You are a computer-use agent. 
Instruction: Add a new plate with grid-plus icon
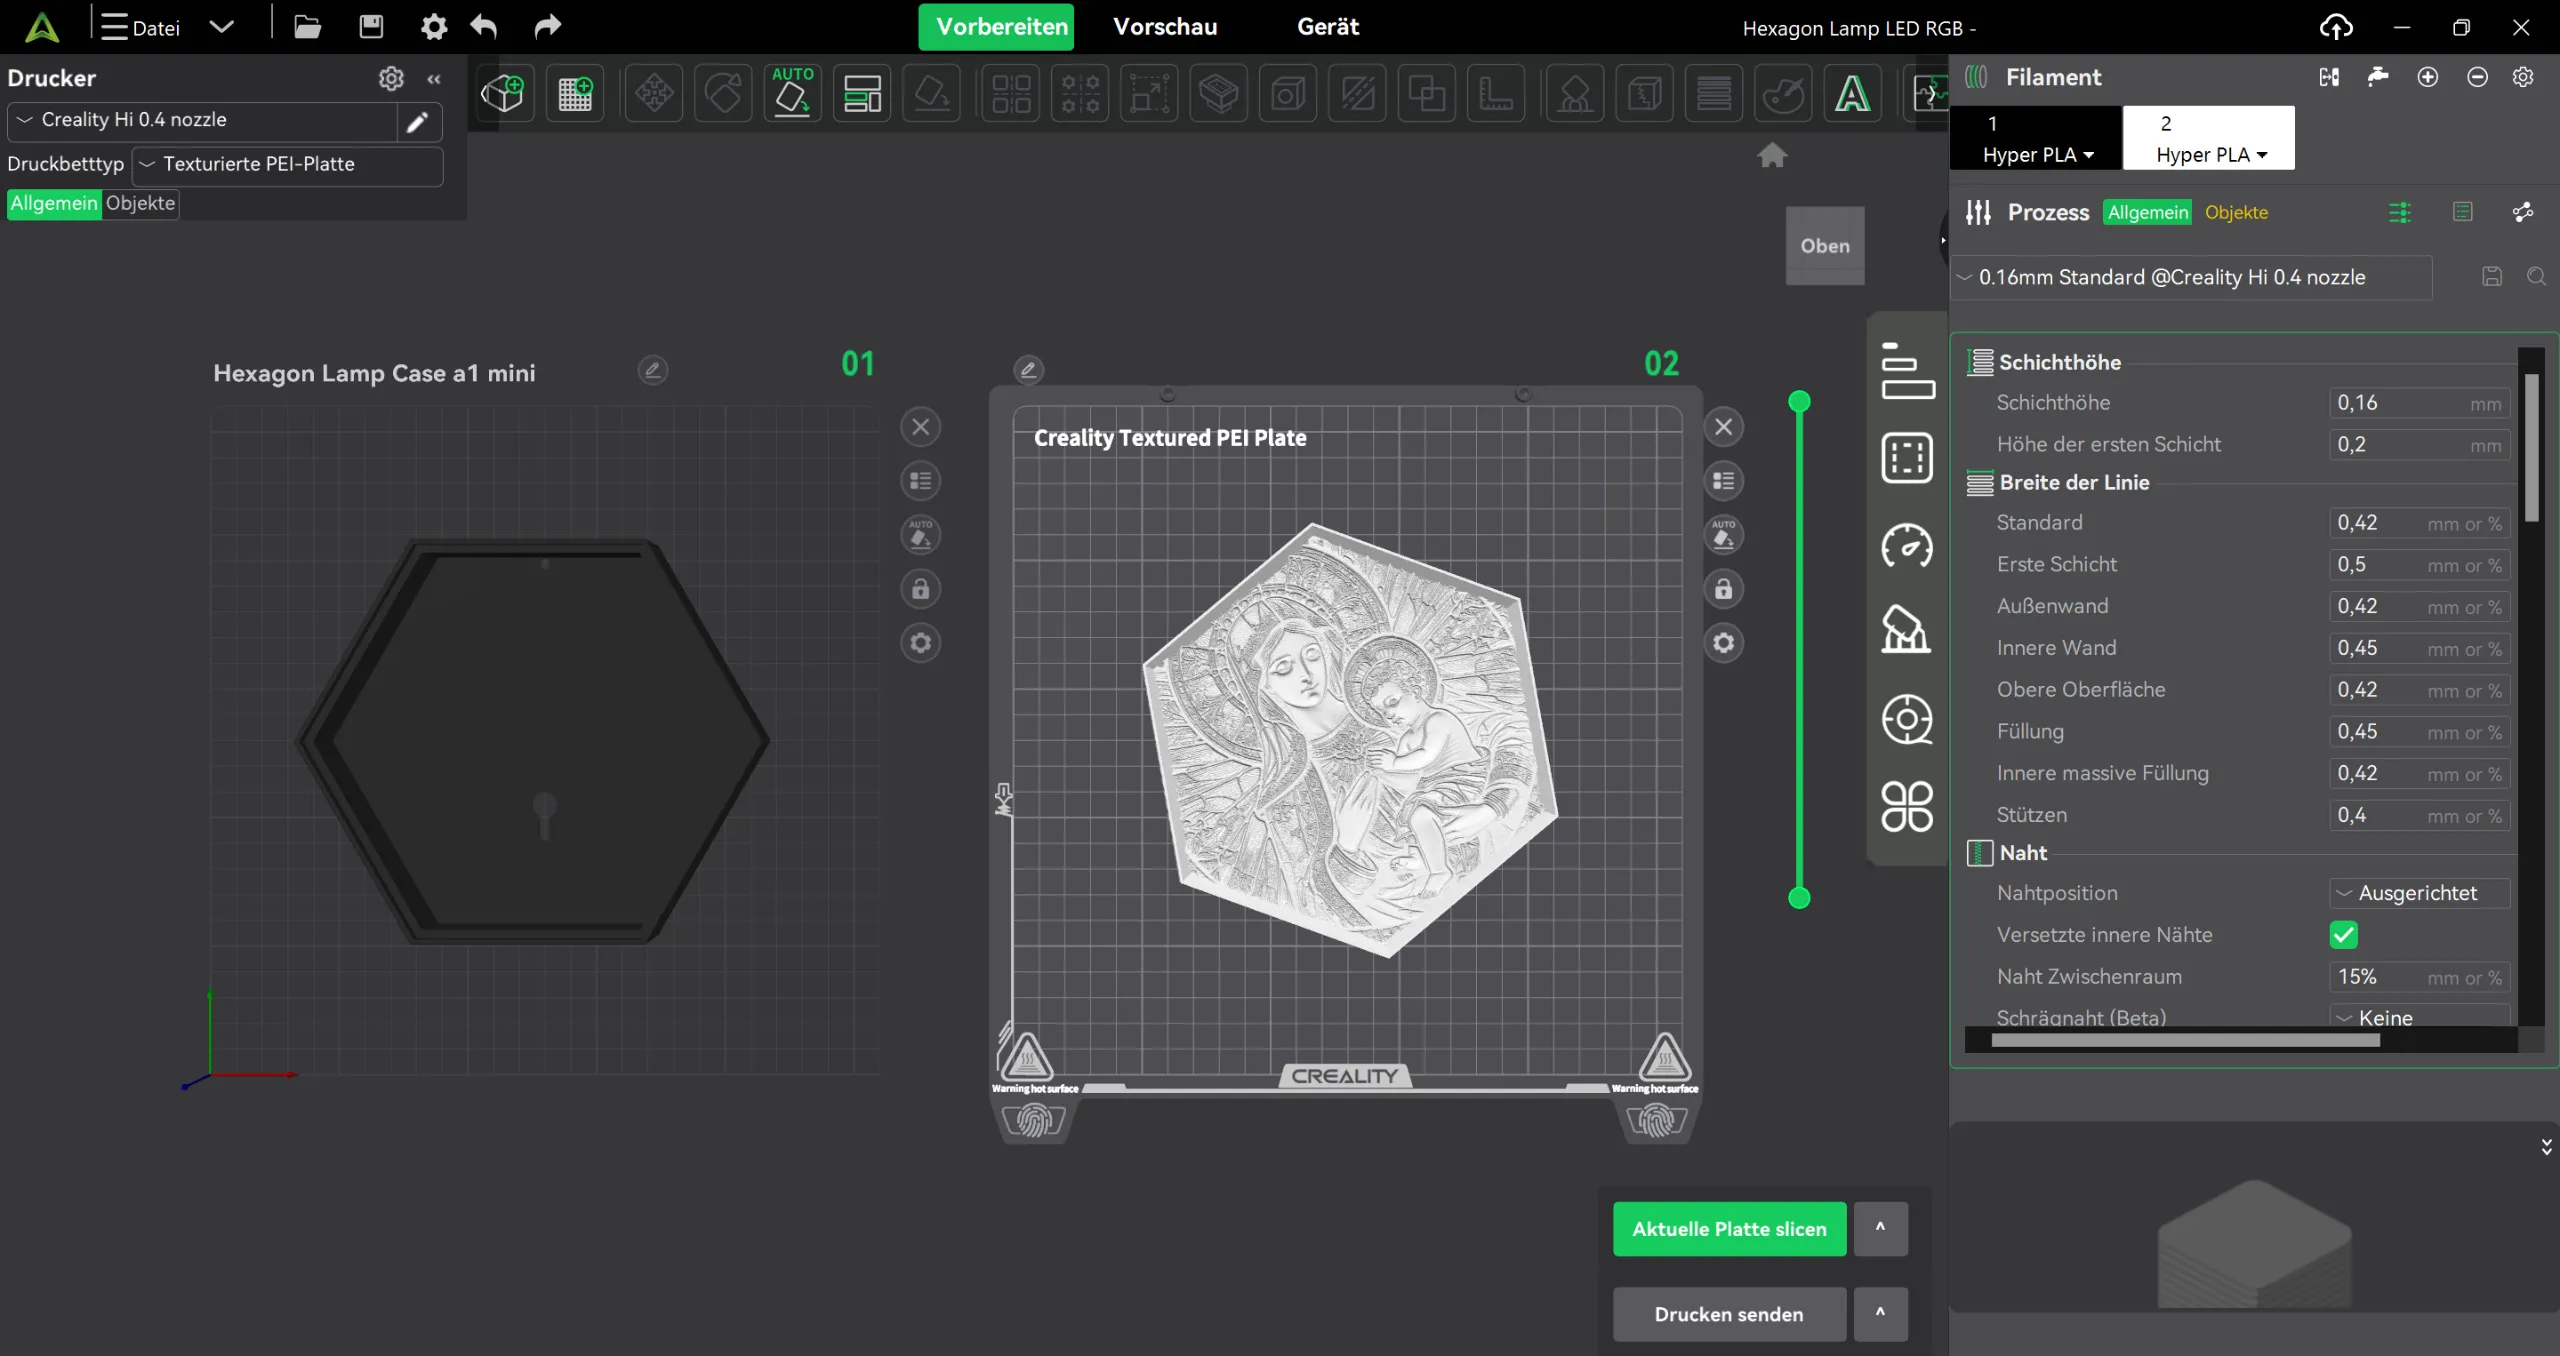575,94
